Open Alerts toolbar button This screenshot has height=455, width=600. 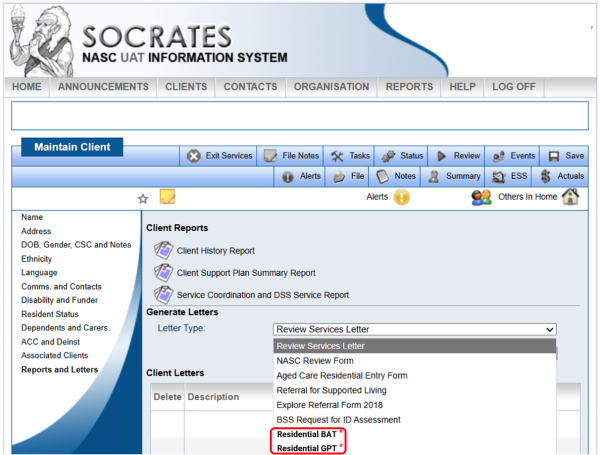[x=300, y=176]
